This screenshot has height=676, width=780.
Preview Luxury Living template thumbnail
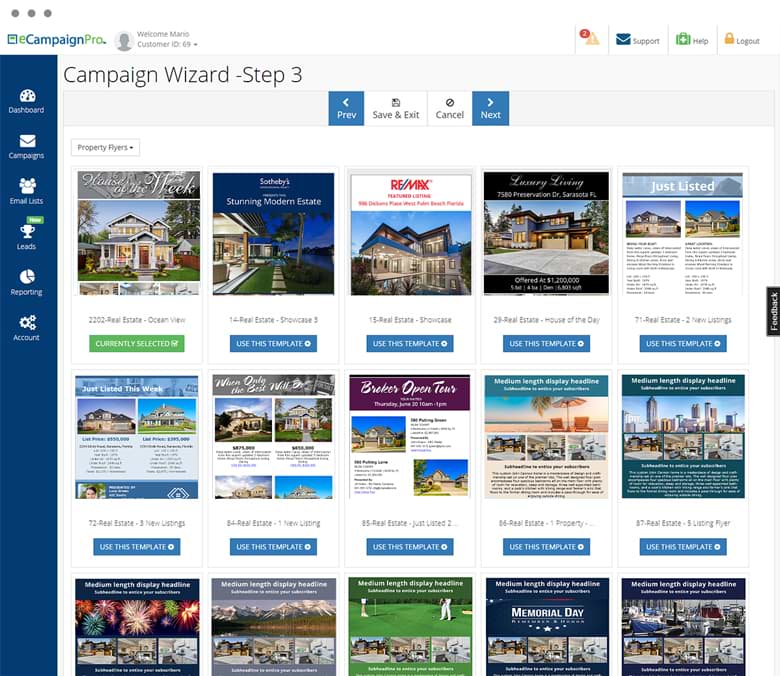(x=546, y=233)
